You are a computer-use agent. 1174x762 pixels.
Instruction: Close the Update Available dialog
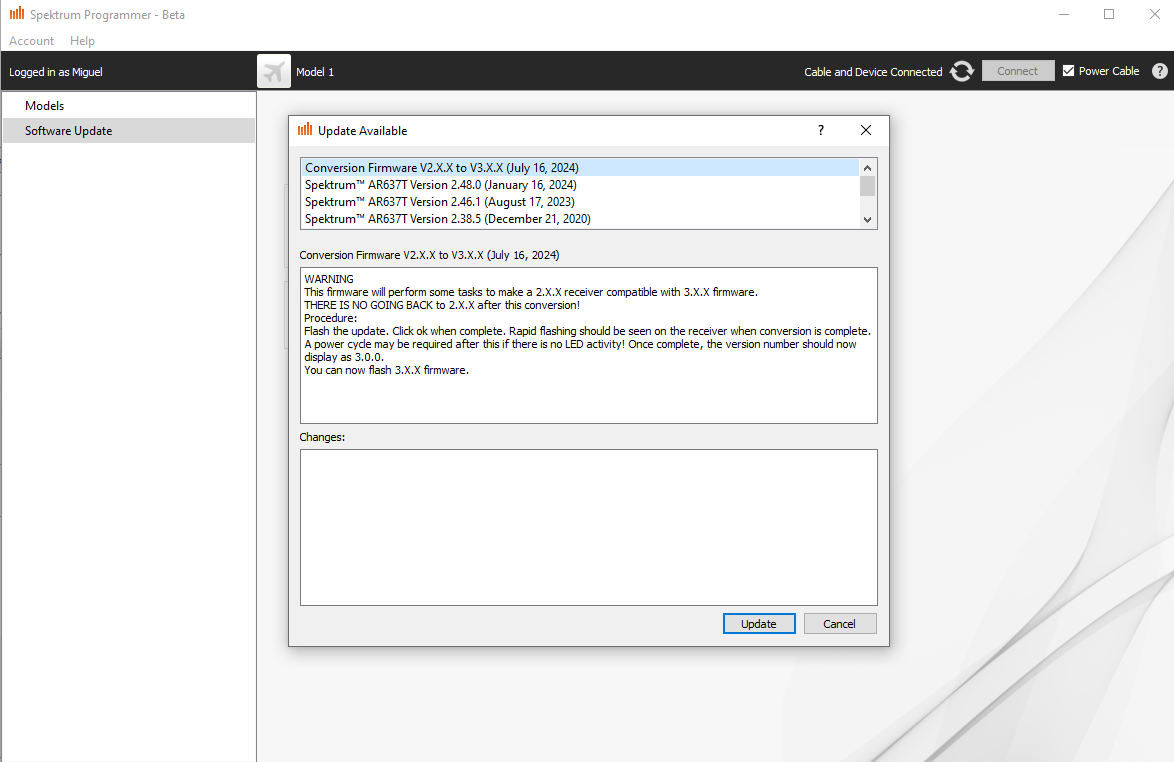tap(866, 130)
